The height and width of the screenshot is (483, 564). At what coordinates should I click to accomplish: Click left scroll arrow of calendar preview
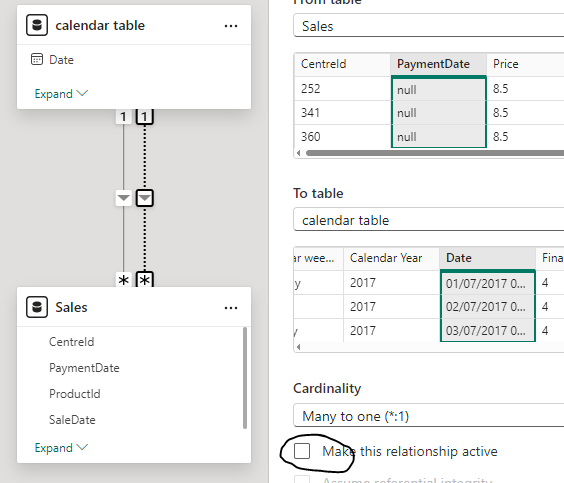pos(299,347)
